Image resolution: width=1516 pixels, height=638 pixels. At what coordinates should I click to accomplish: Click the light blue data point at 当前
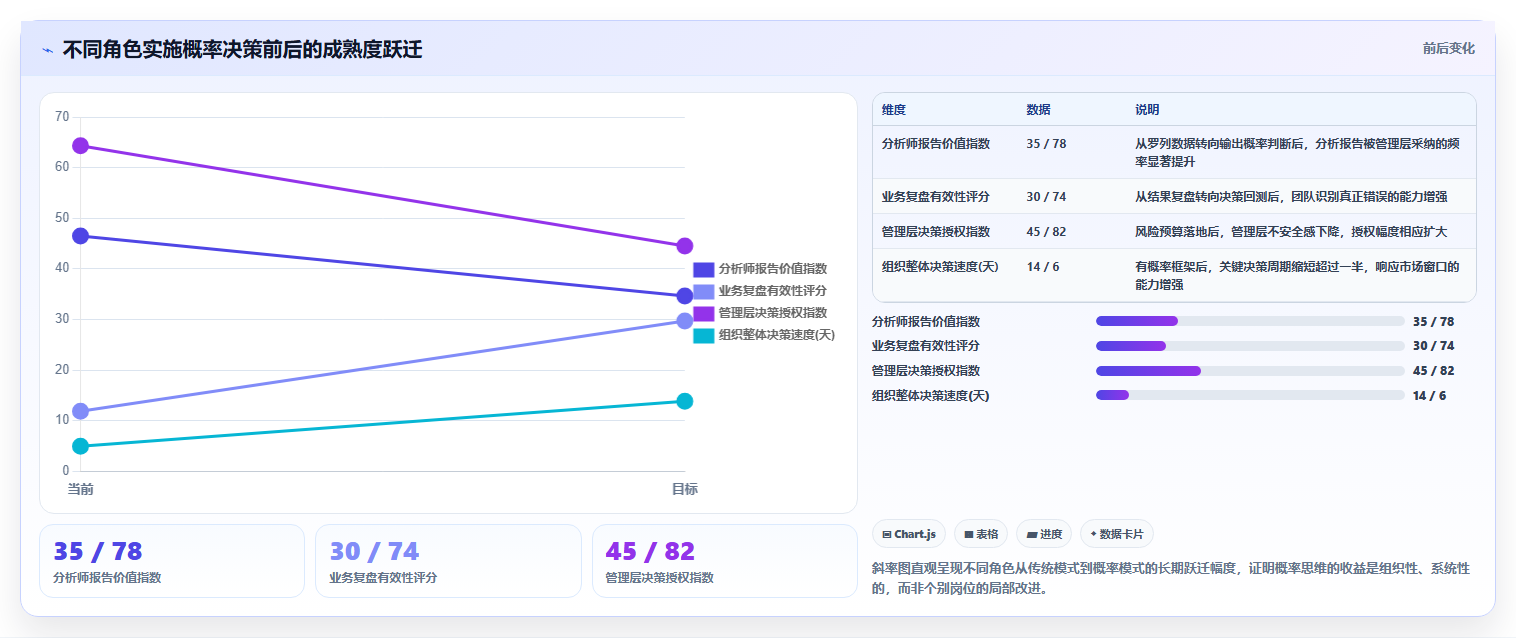(81, 411)
